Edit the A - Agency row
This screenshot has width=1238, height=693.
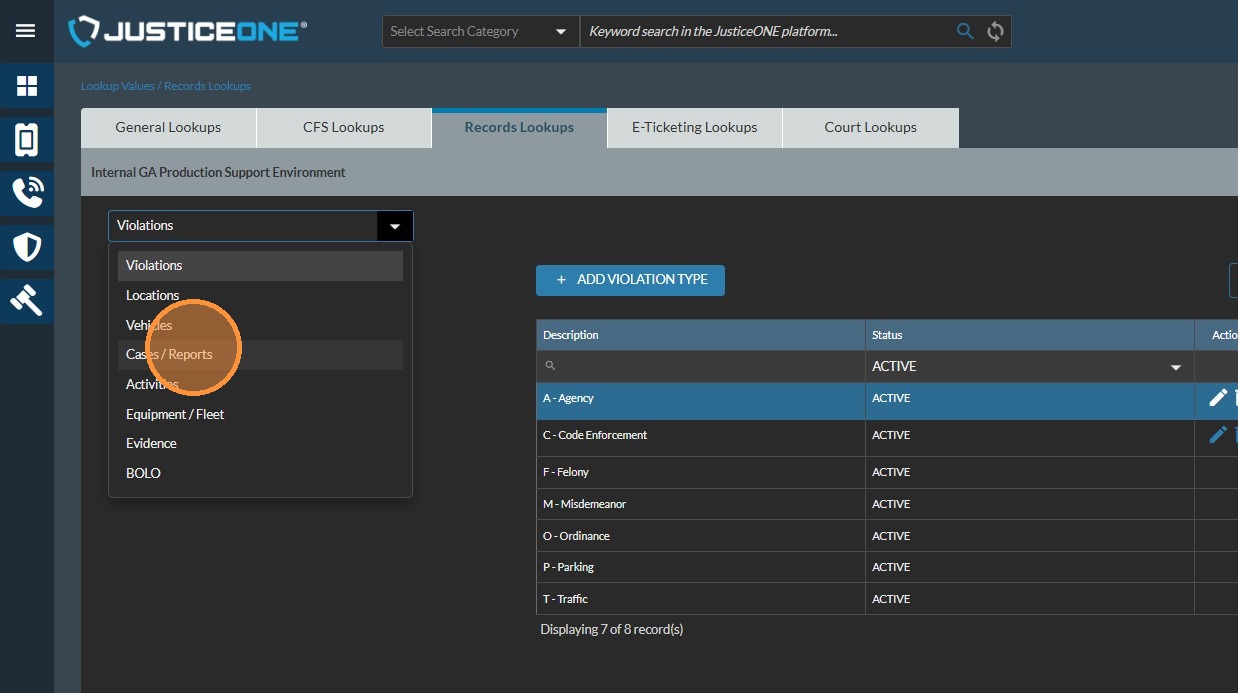tap(1217, 398)
